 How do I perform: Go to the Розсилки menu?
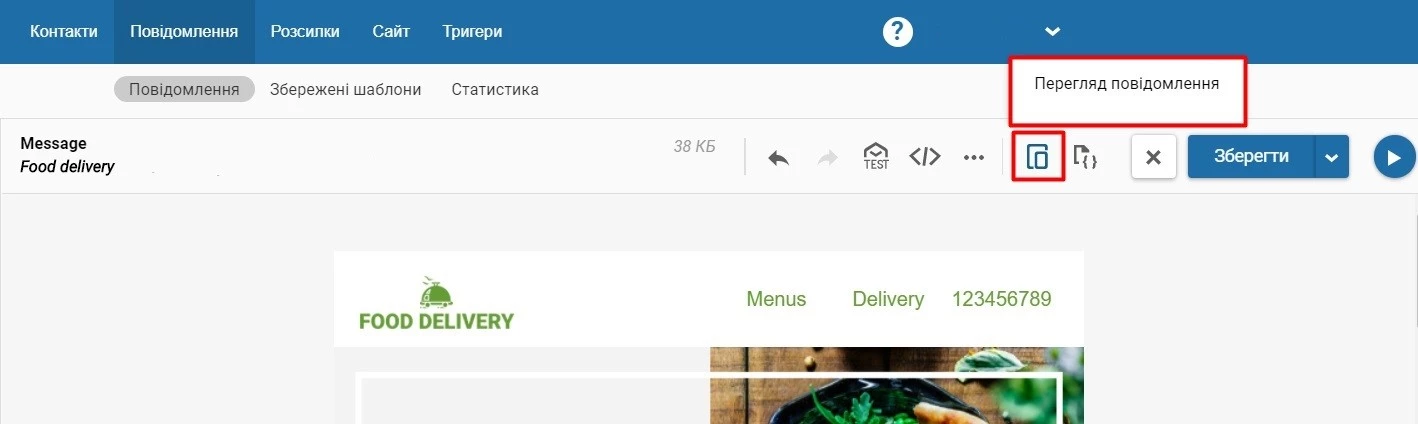(305, 31)
